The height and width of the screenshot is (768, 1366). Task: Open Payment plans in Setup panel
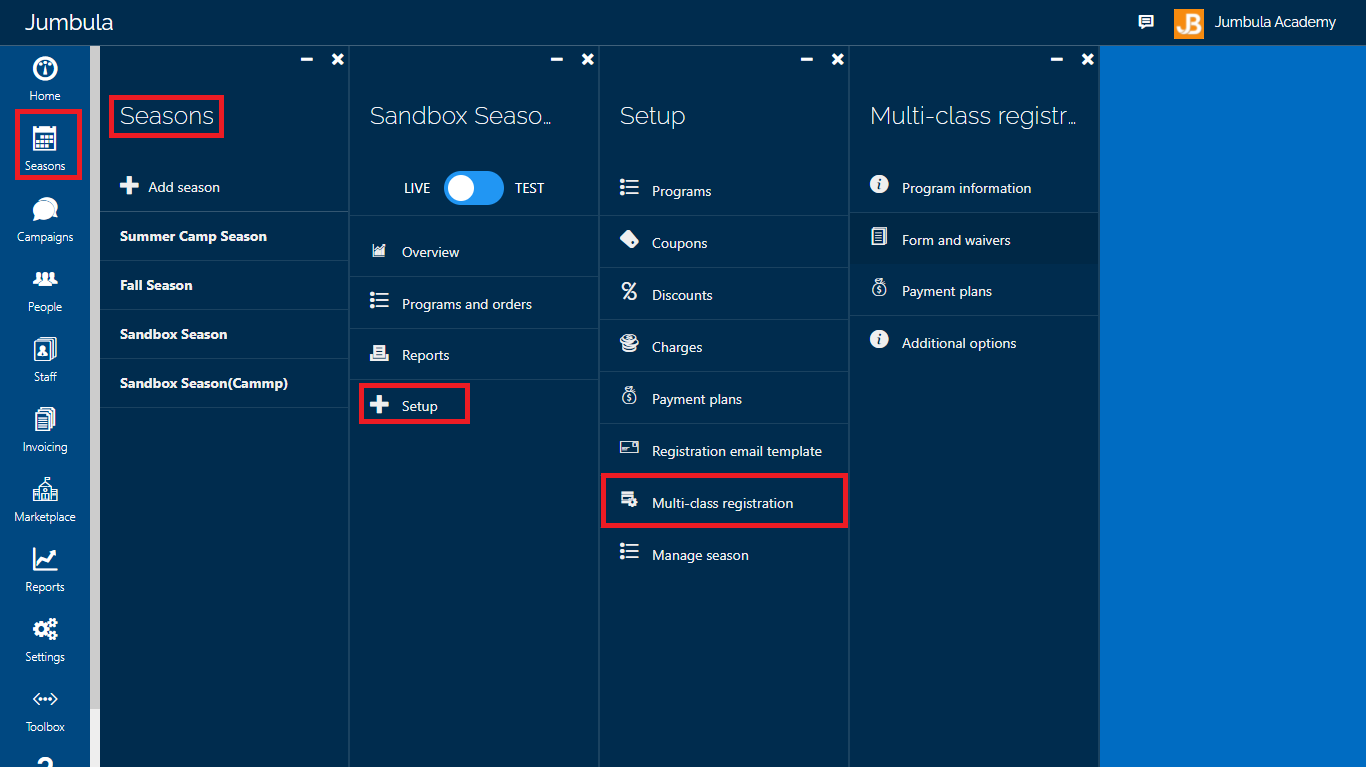[x=724, y=399]
